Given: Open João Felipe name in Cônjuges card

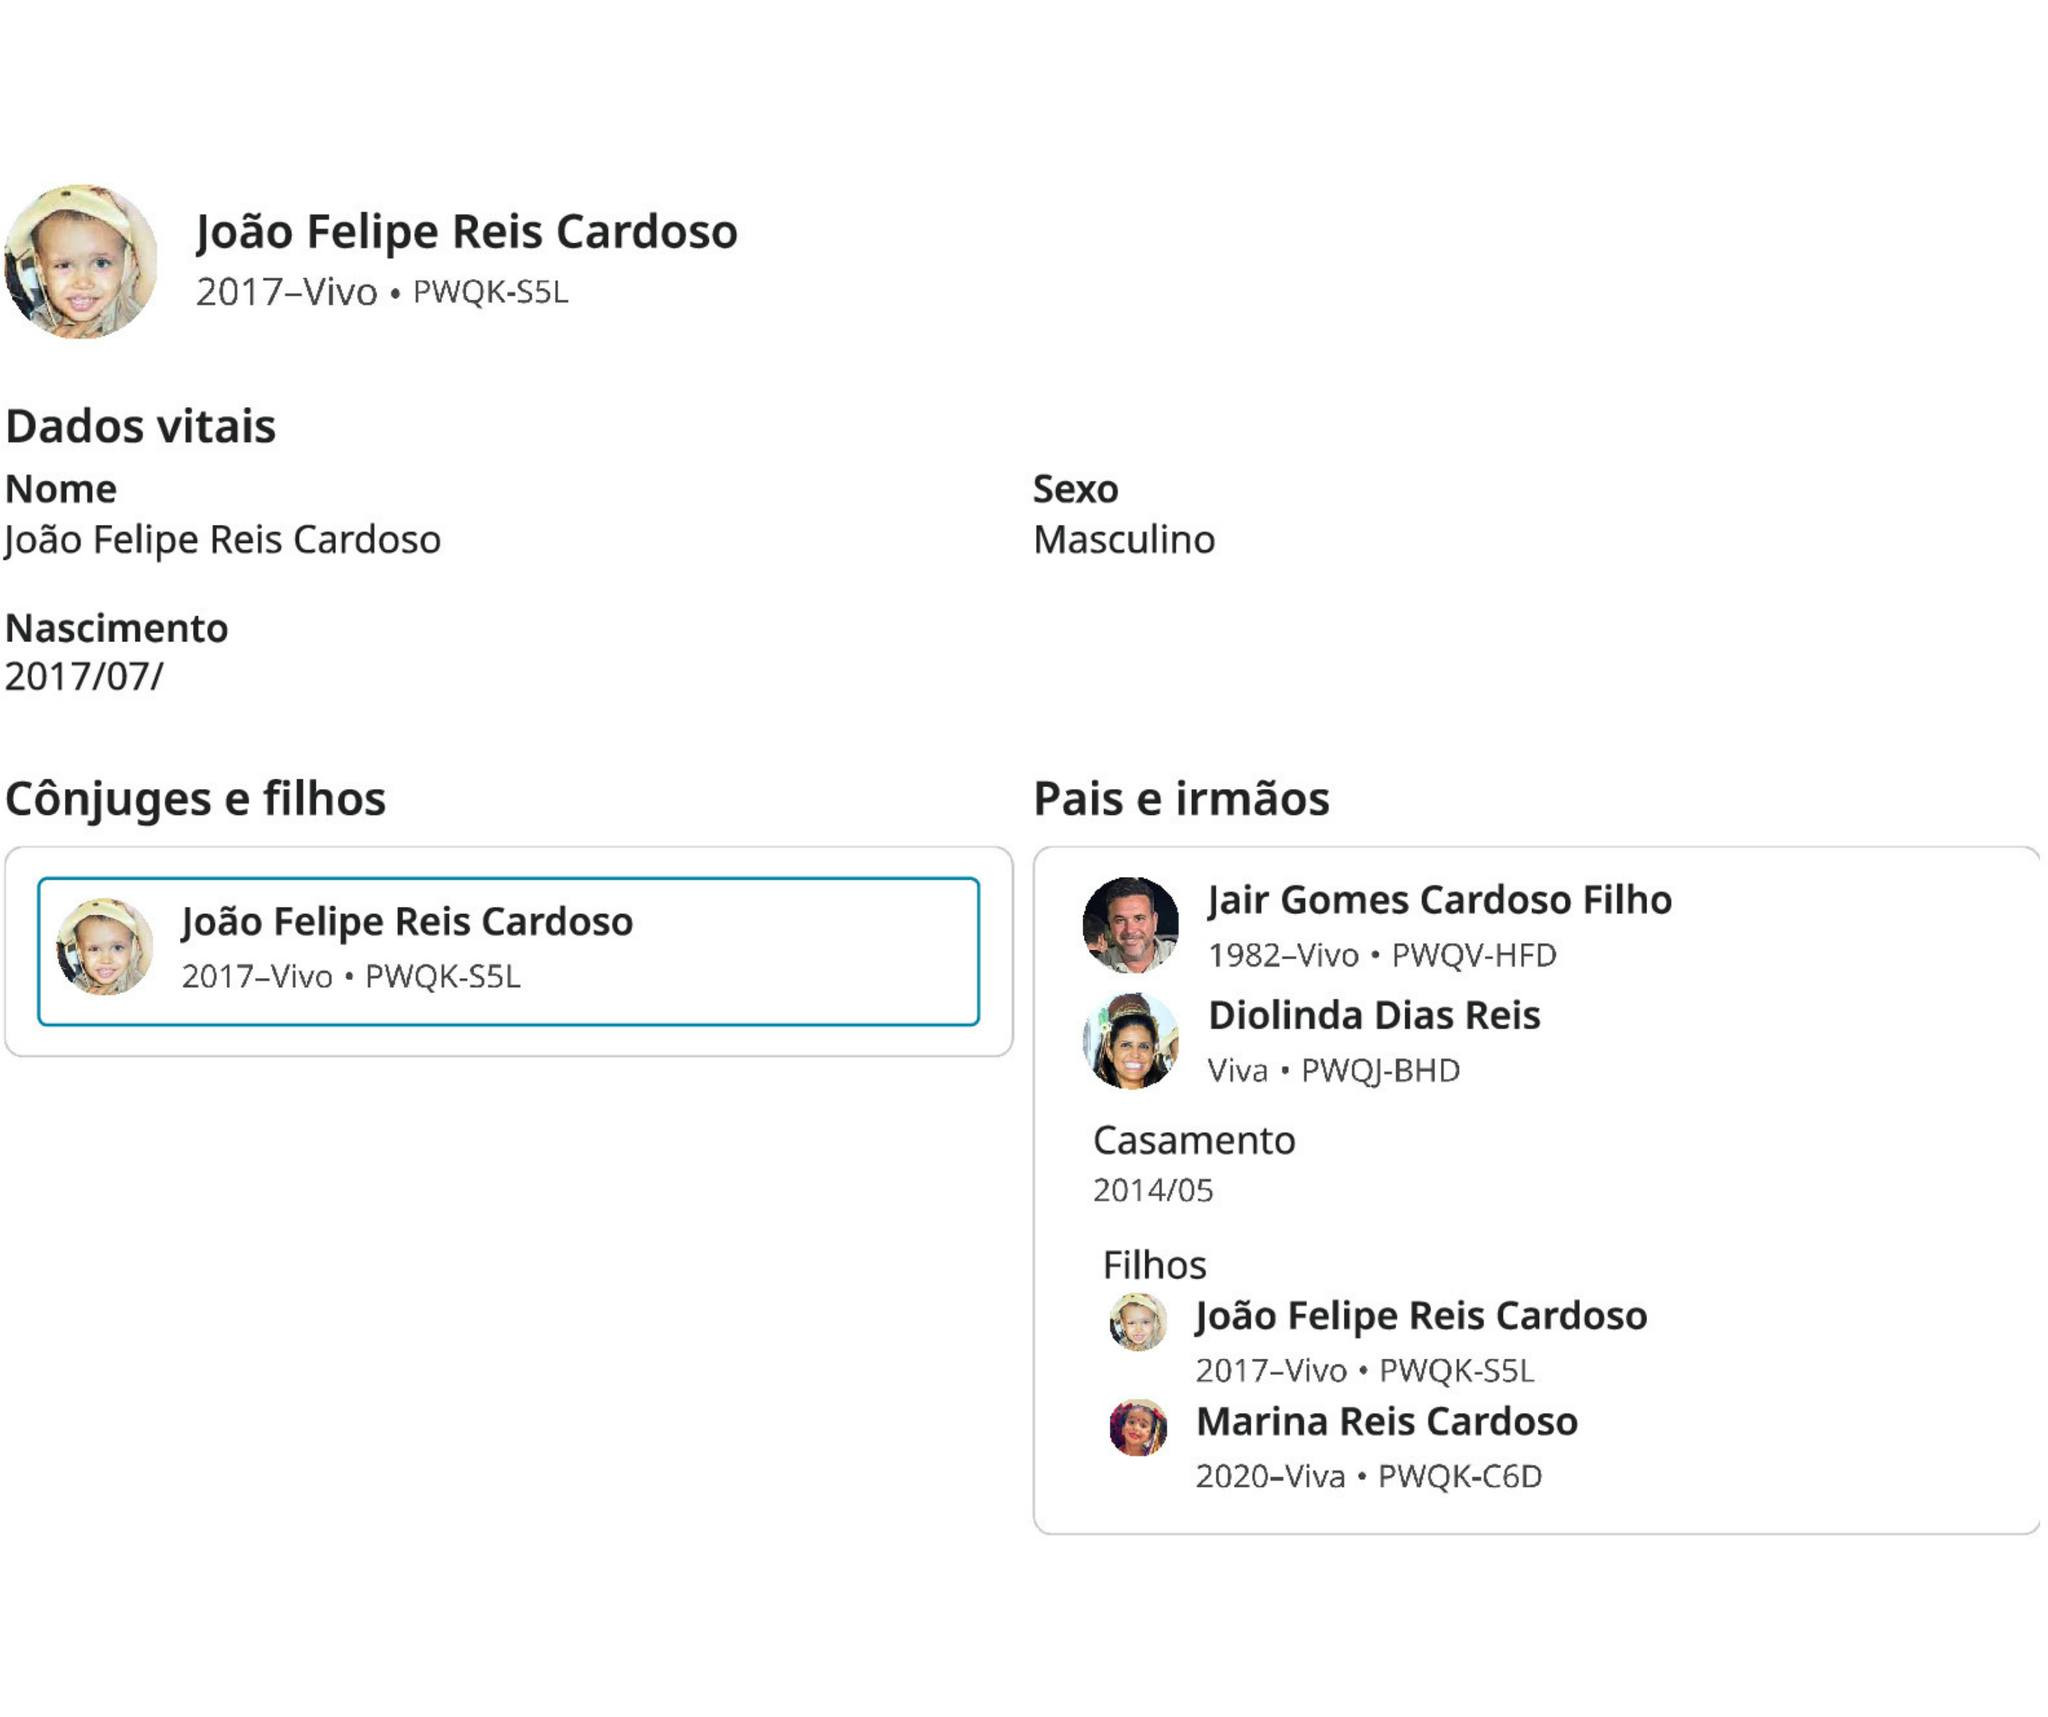Looking at the screenshot, I should [x=406, y=921].
